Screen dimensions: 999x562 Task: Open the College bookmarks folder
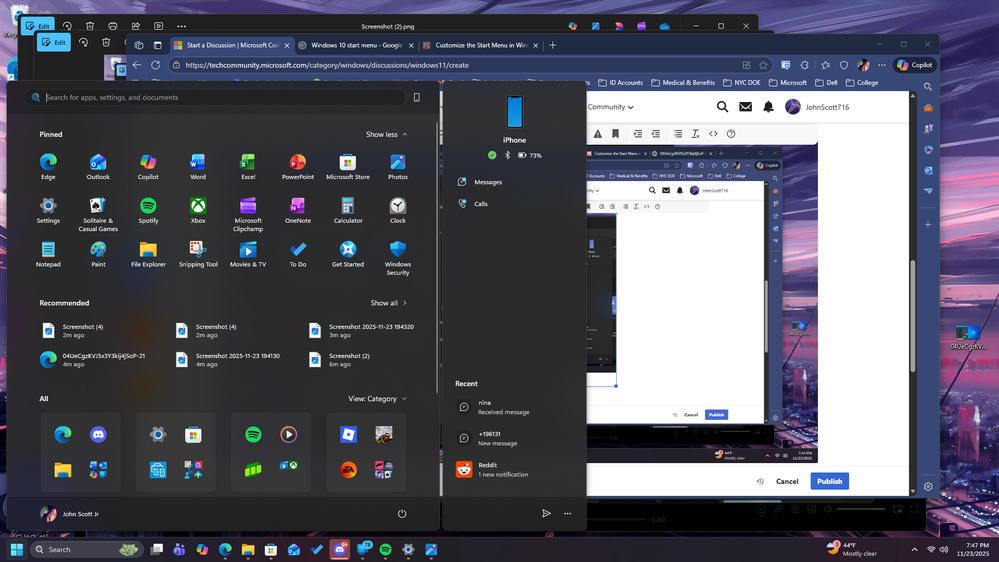(862, 83)
